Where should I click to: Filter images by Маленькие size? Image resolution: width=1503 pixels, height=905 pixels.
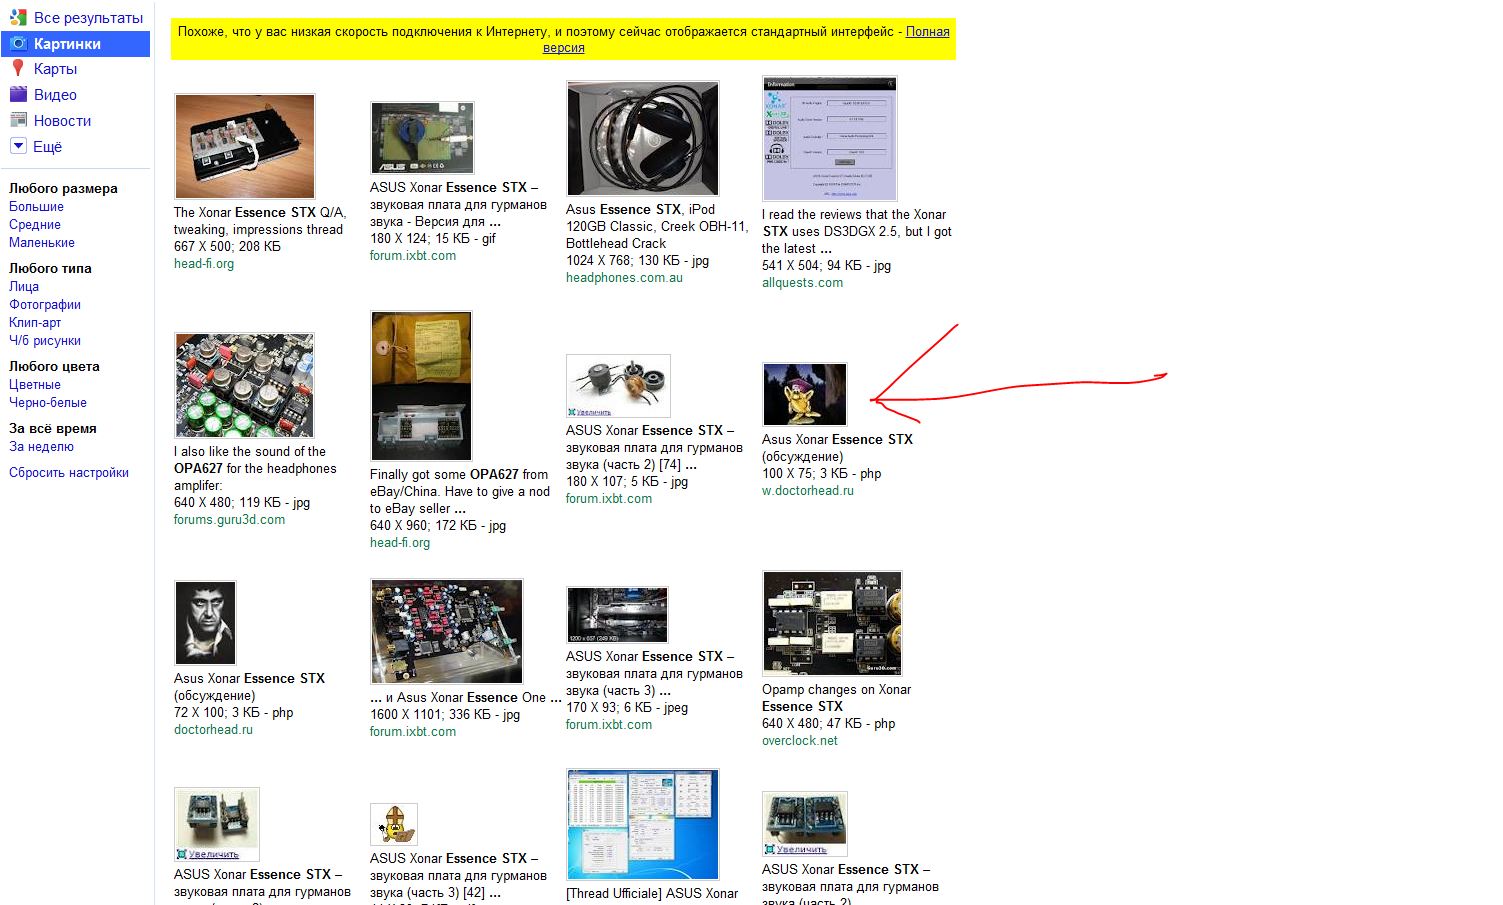point(42,243)
